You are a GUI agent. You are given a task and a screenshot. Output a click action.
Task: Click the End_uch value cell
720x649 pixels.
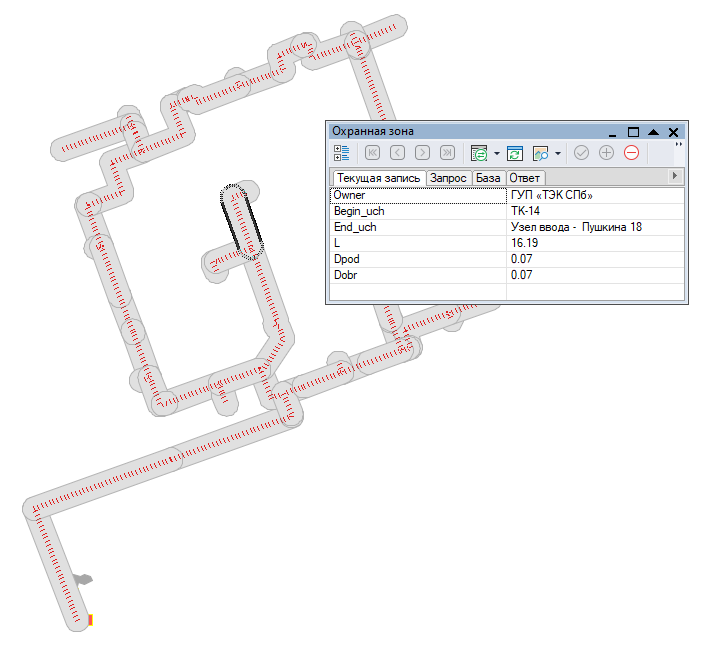pos(594,227)
